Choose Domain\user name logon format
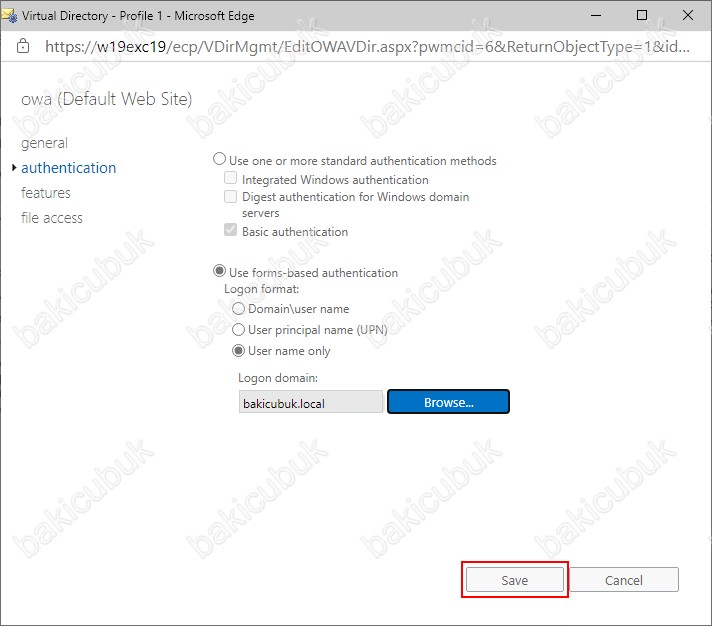The image size is (712, 626). [x=238, y=309]
